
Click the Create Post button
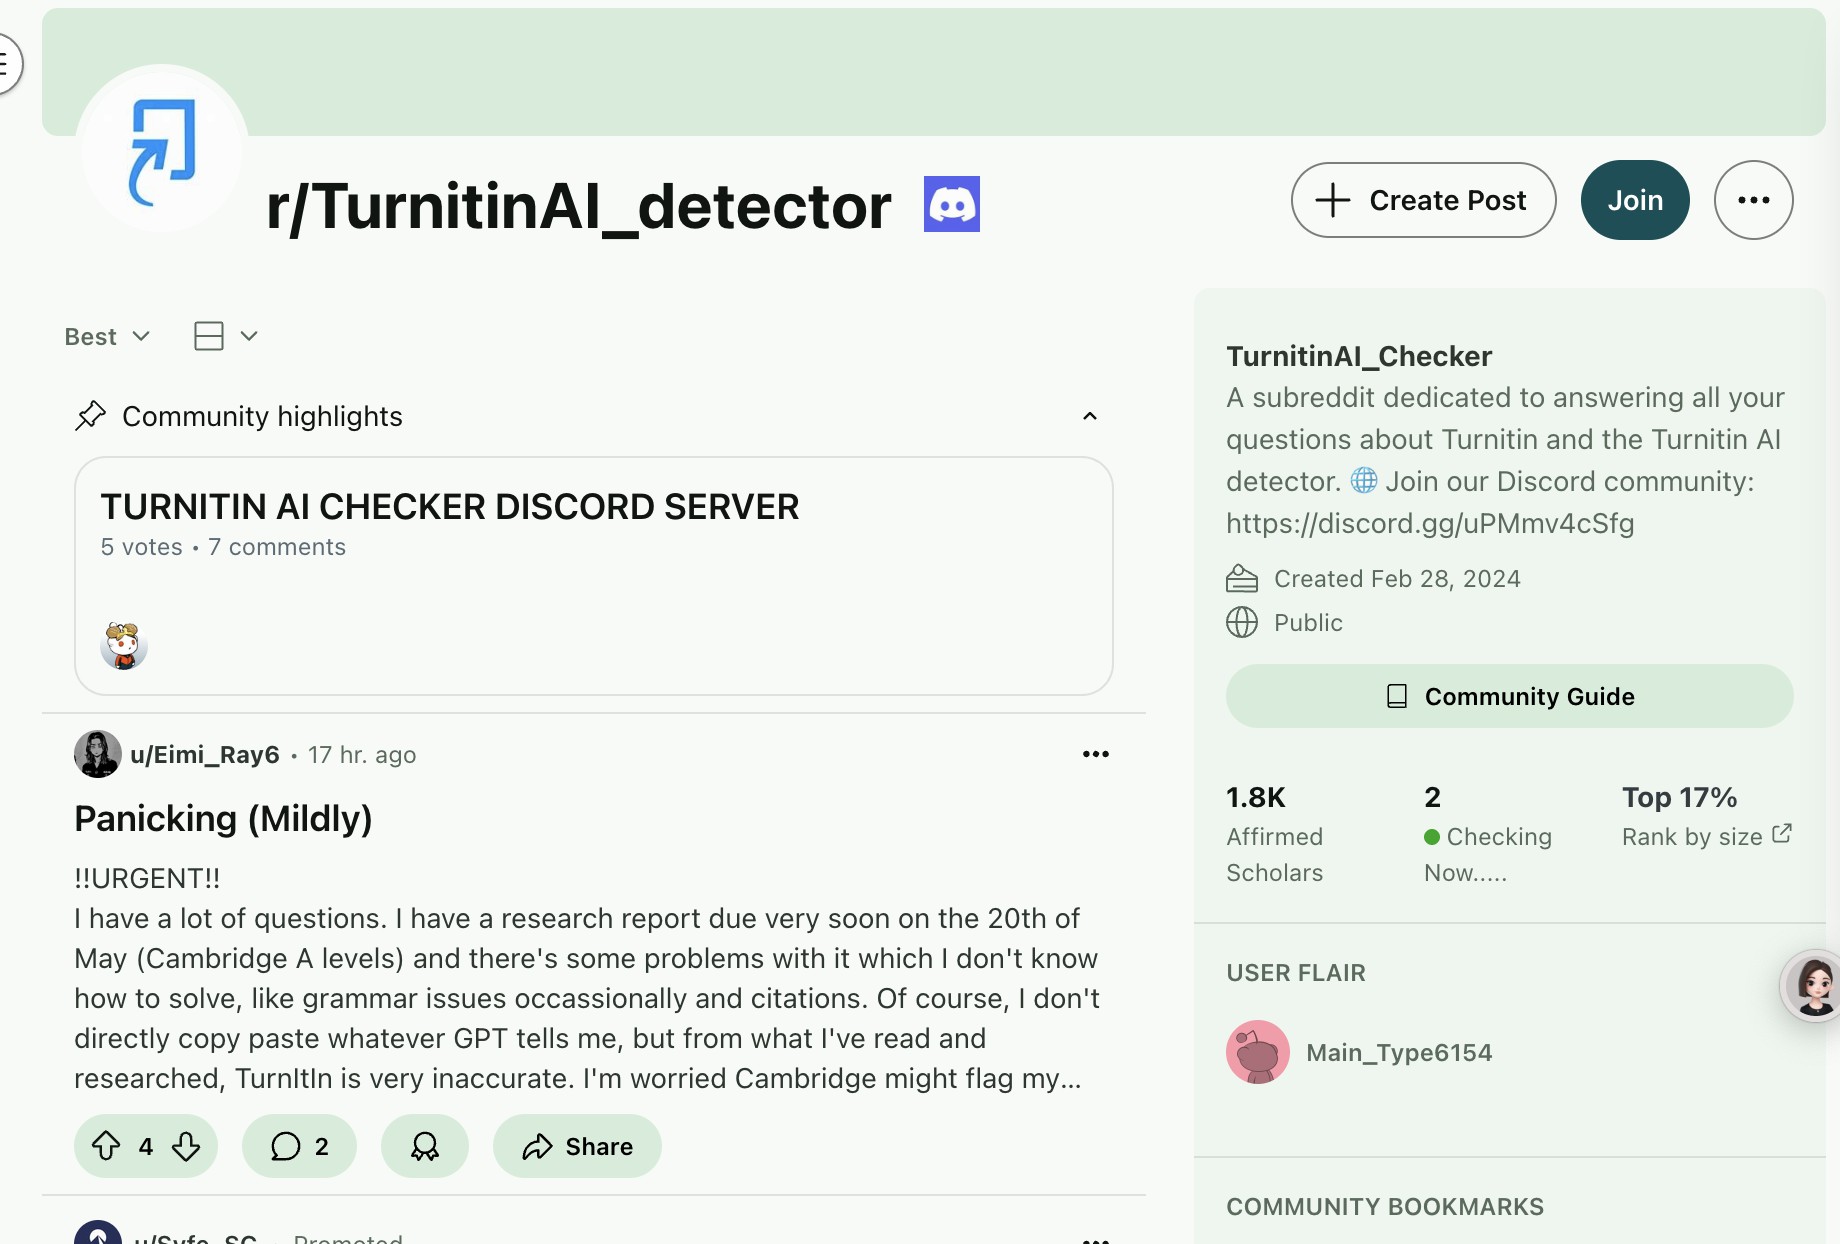[1423, 200]
